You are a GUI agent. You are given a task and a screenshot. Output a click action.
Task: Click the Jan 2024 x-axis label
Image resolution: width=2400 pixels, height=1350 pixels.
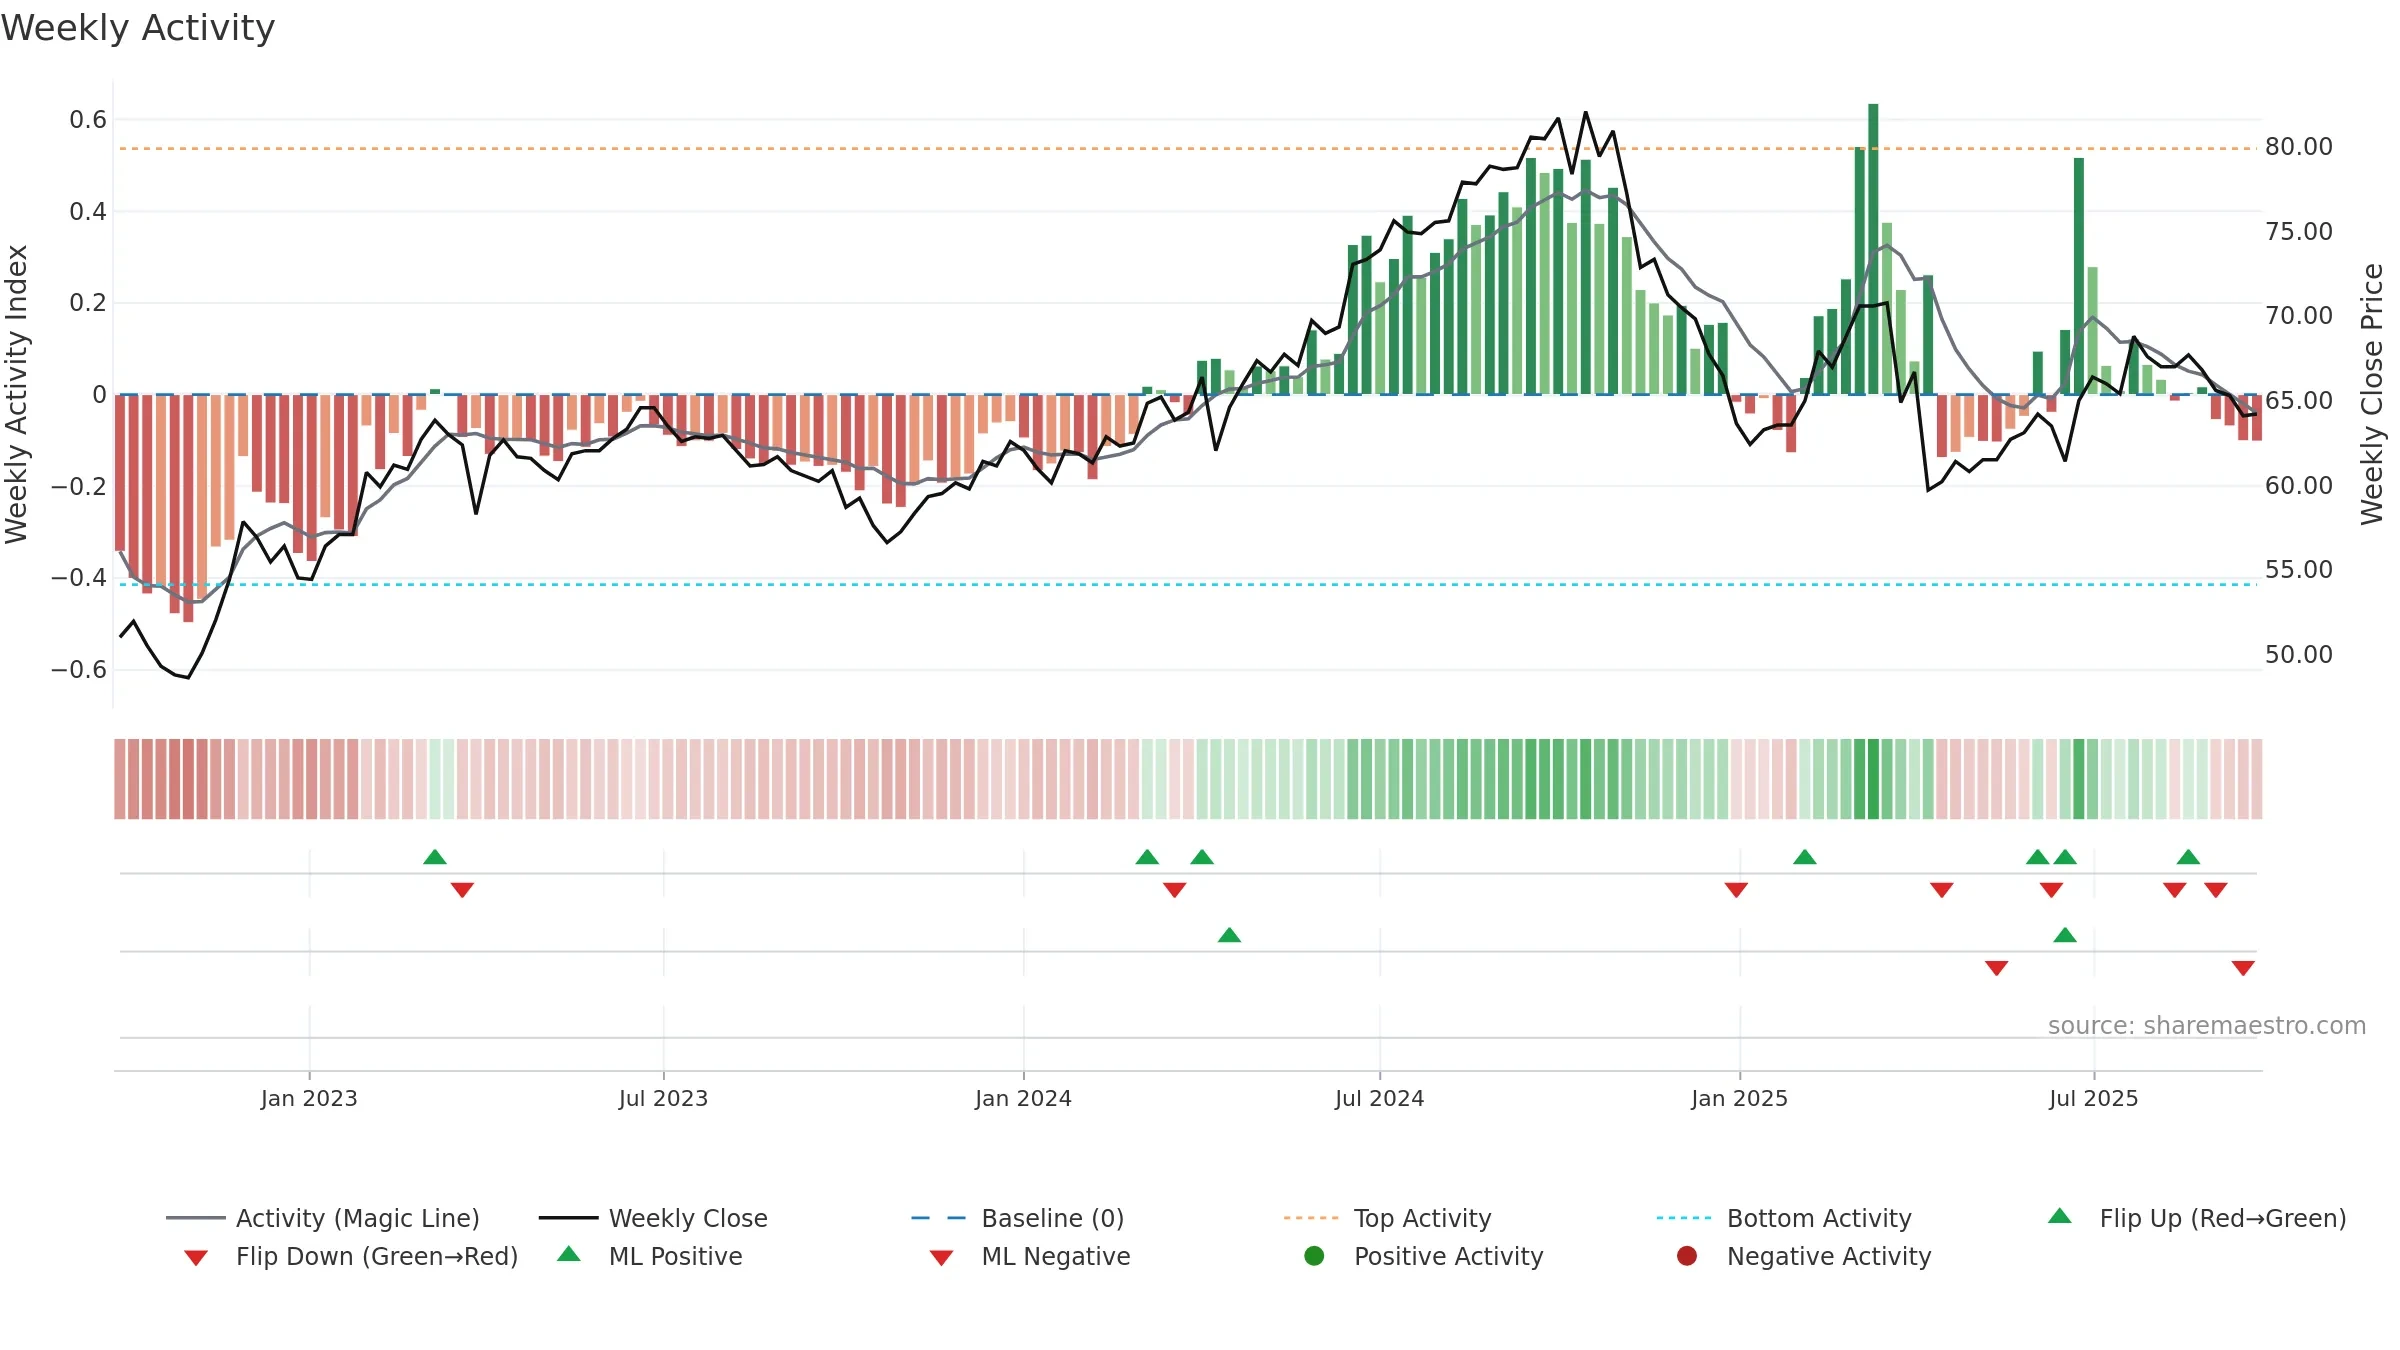(1023, 1099)
